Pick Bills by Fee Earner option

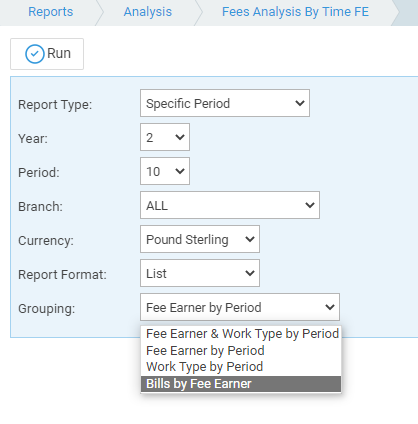tap(241, 384)
